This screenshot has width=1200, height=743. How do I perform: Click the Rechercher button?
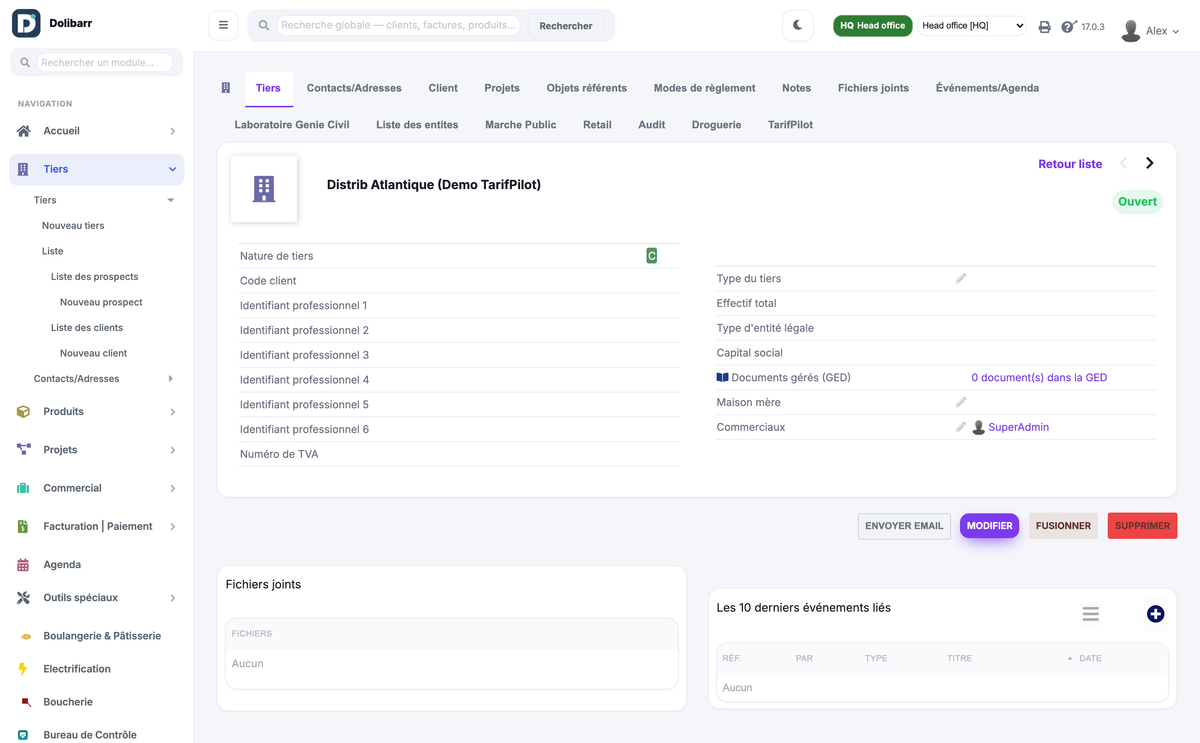(566, 26)
